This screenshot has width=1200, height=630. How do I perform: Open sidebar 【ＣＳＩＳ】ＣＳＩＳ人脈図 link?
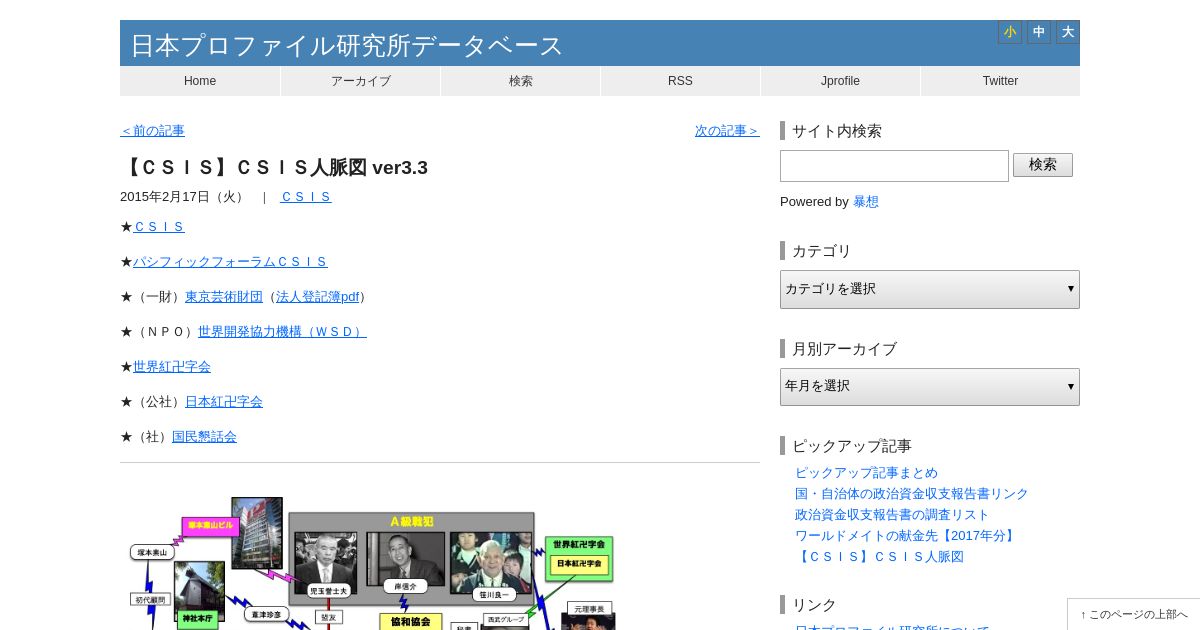(879, 557)
